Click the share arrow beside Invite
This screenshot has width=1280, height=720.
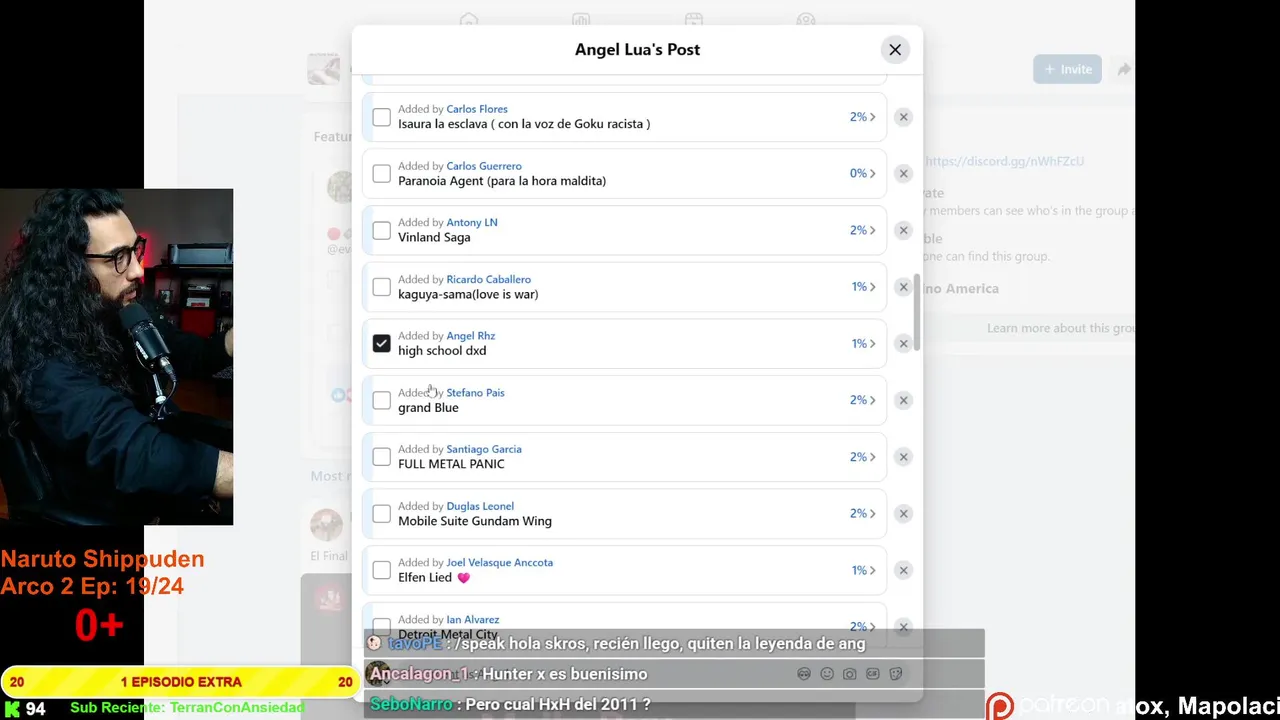pyautogui.click(x=1124, y=69)
